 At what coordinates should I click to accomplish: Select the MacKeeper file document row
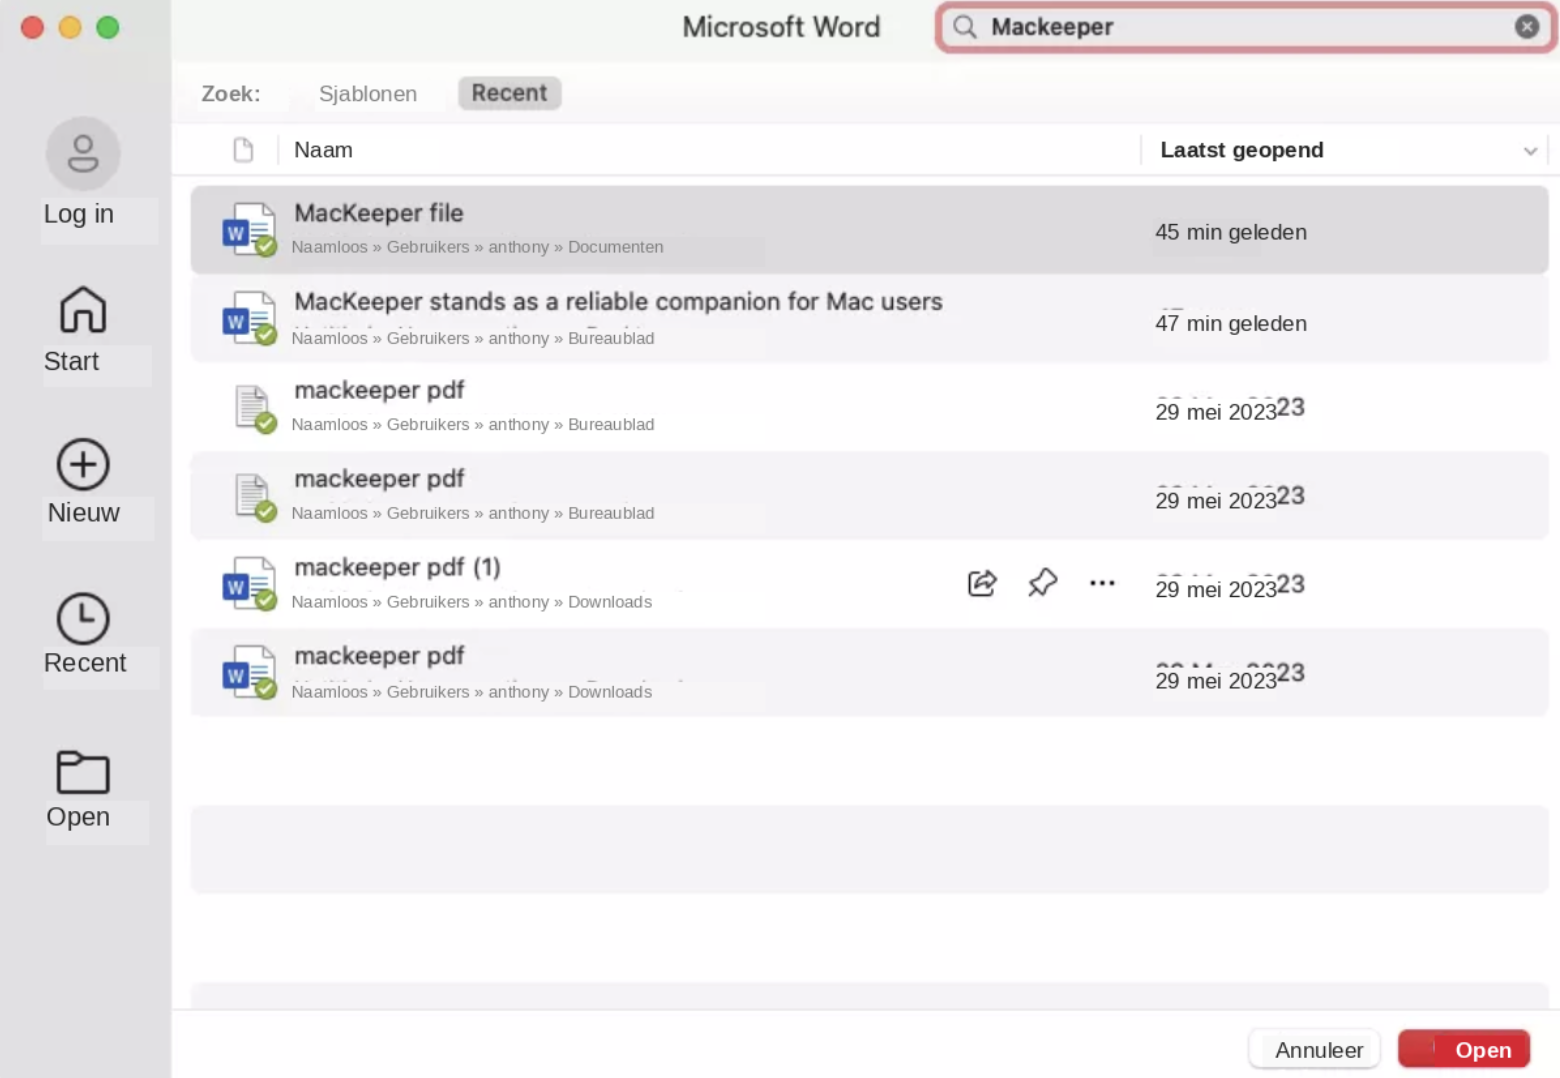click(869, 230)
